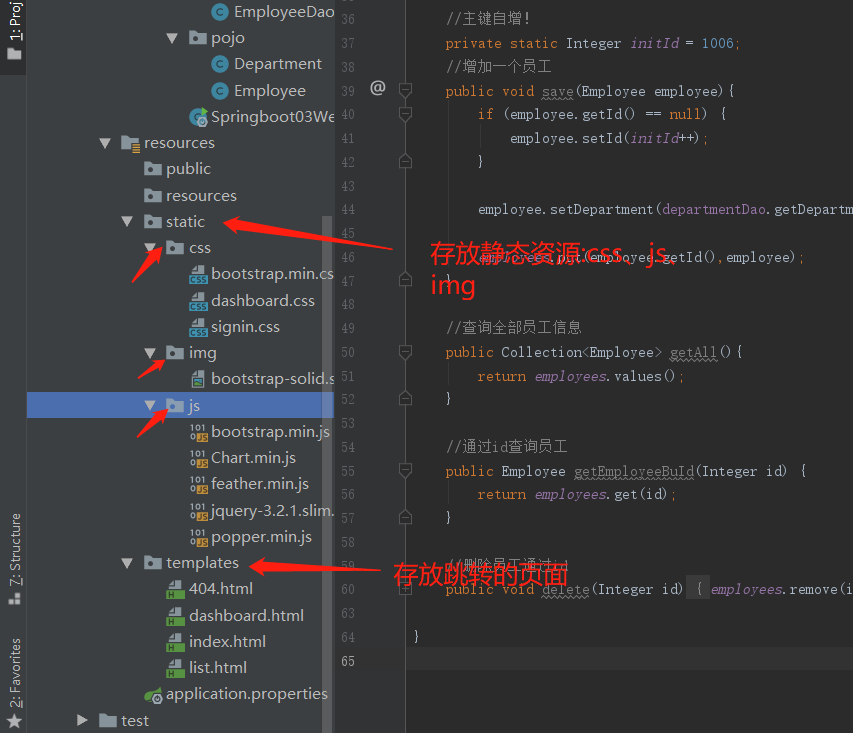Click the EmployeeDao class icon
The image size is (853, 733).
pyautogui.click(x=220, y=12)
